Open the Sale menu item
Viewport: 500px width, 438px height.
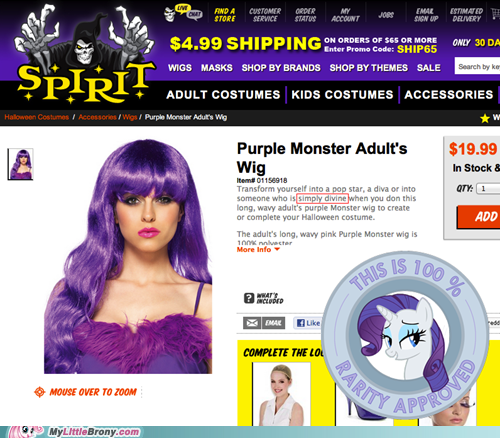coord(429,68)
